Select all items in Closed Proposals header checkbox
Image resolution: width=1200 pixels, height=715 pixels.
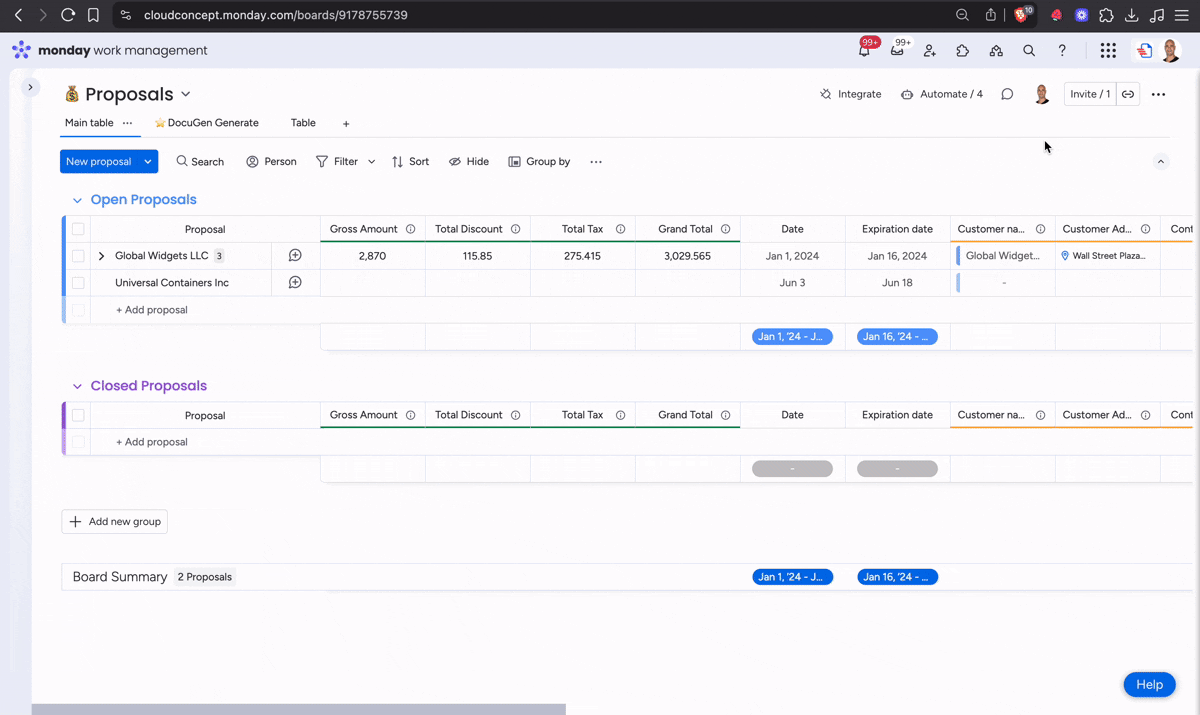point(78,415)
